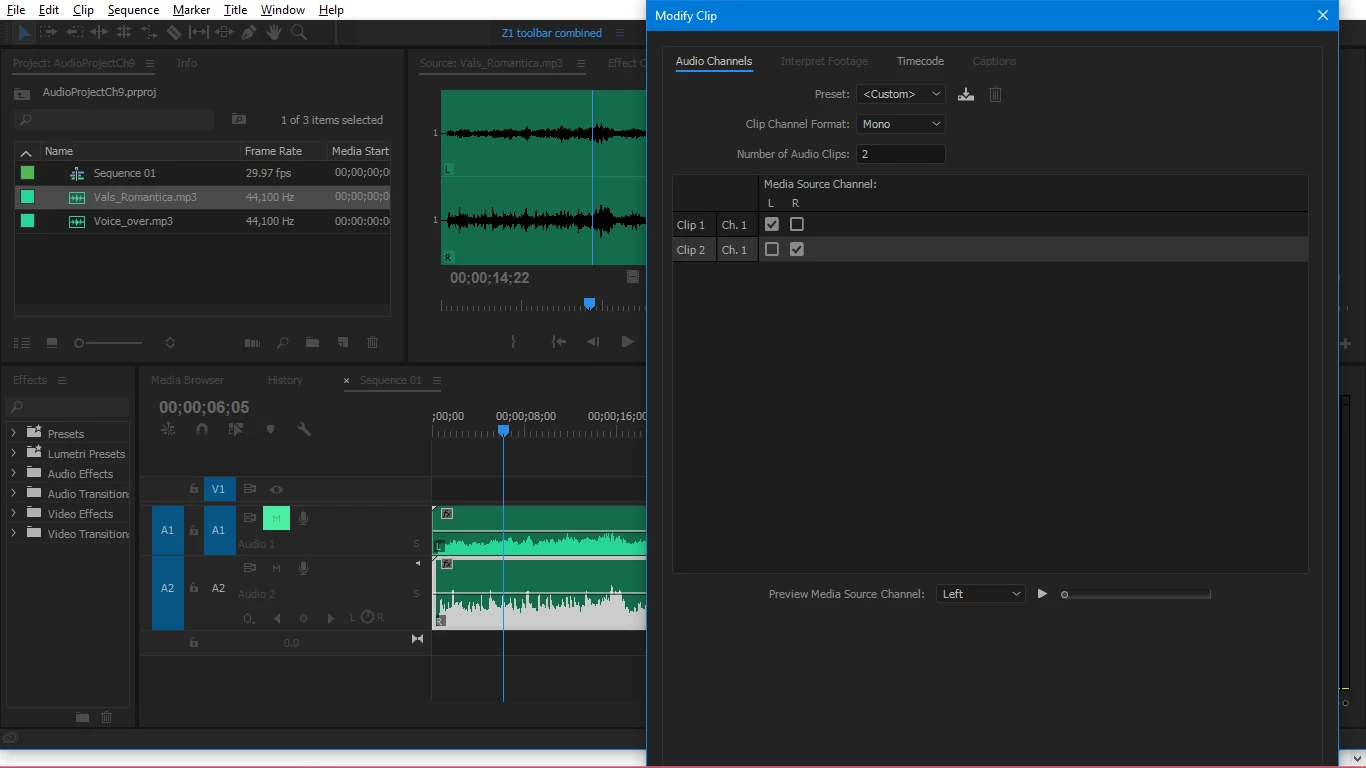Select the Hand tool
Viewport: 1366px width, 768px height.
[274, 33]
